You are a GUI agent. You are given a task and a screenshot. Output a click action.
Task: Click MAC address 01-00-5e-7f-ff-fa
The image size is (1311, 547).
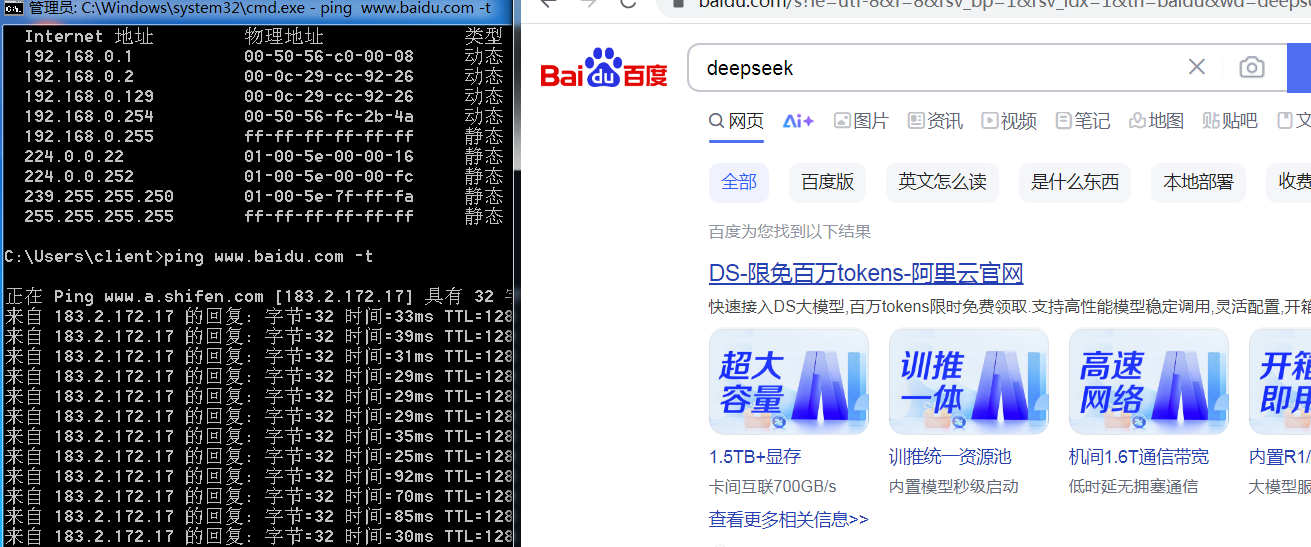[329, 196]
